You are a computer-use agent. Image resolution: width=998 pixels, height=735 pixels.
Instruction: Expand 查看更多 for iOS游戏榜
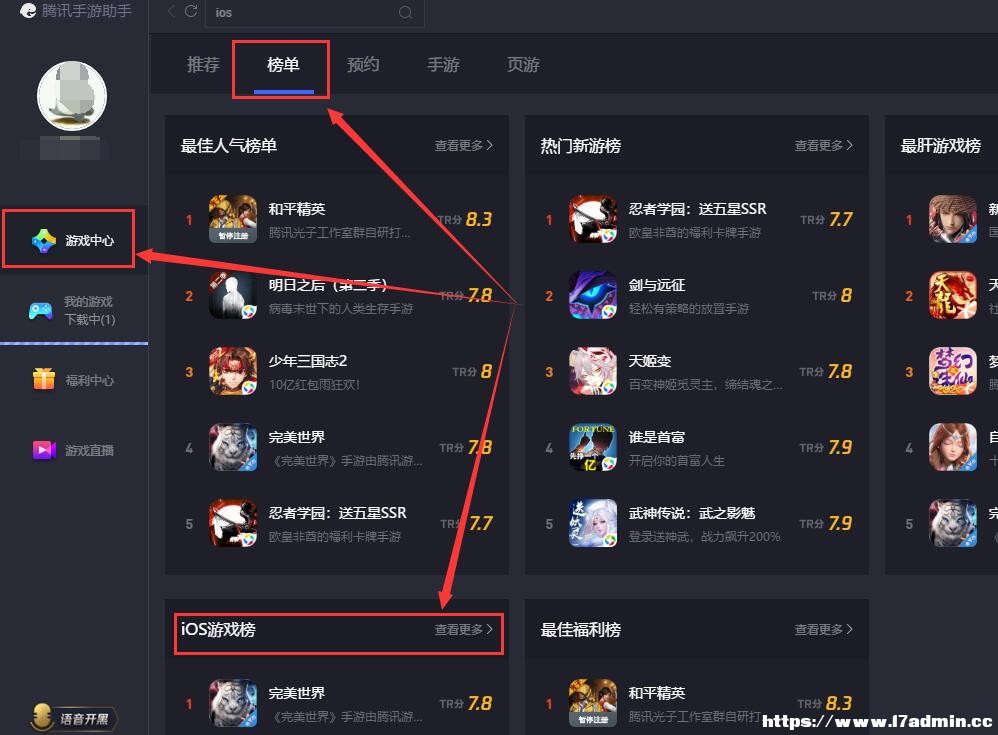(x=463, y=629)
